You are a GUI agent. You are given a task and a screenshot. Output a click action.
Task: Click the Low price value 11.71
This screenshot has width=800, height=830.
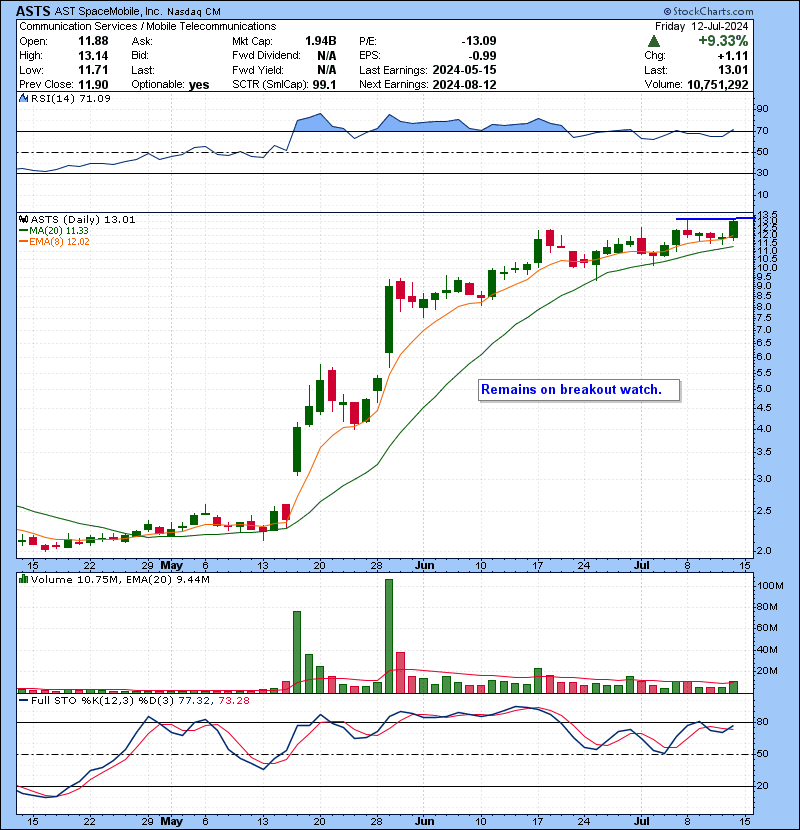(93, 70)
